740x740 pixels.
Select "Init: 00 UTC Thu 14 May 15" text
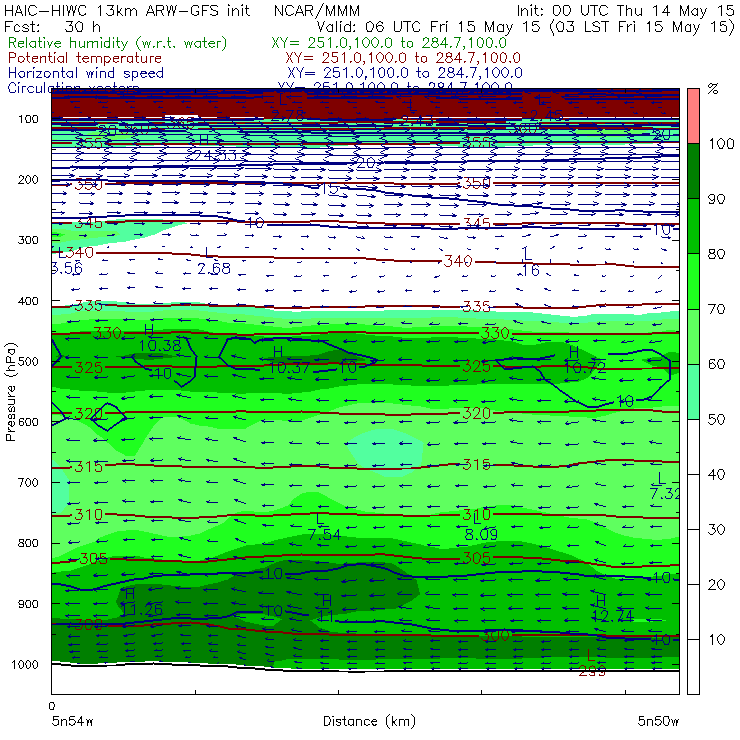(x=625, y=10)
